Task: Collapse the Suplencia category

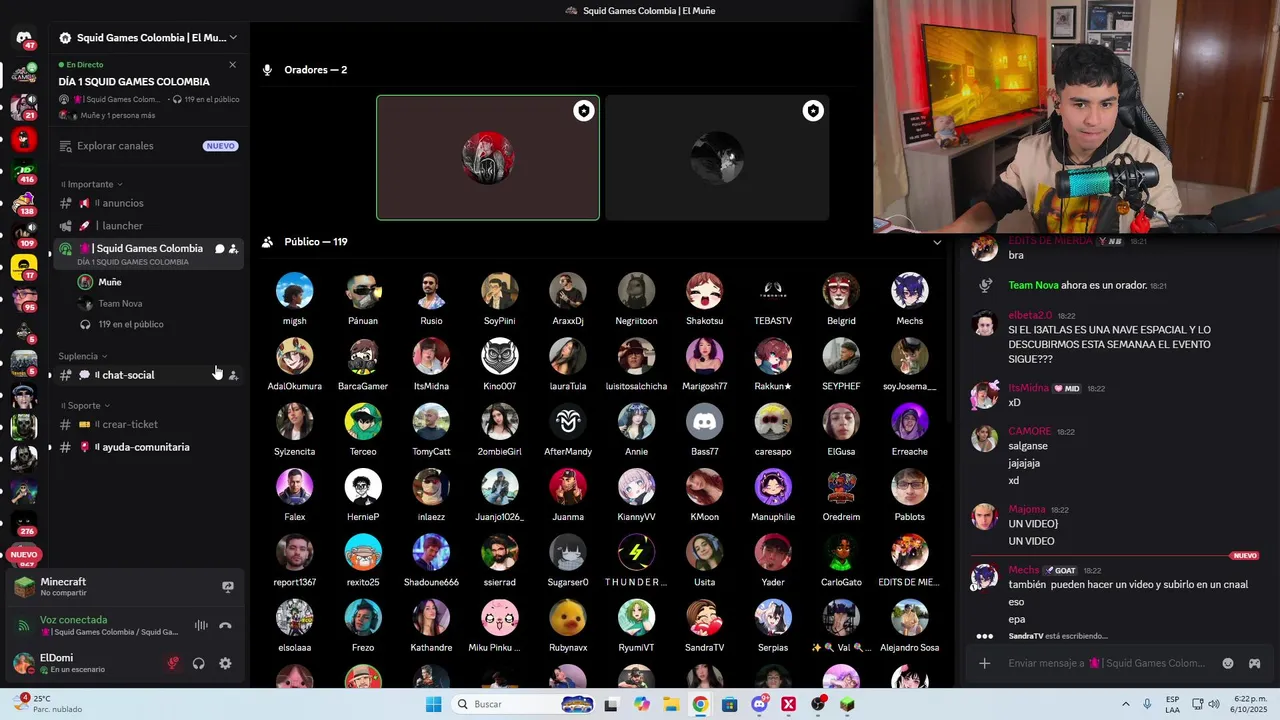Action: pos(84,356)
